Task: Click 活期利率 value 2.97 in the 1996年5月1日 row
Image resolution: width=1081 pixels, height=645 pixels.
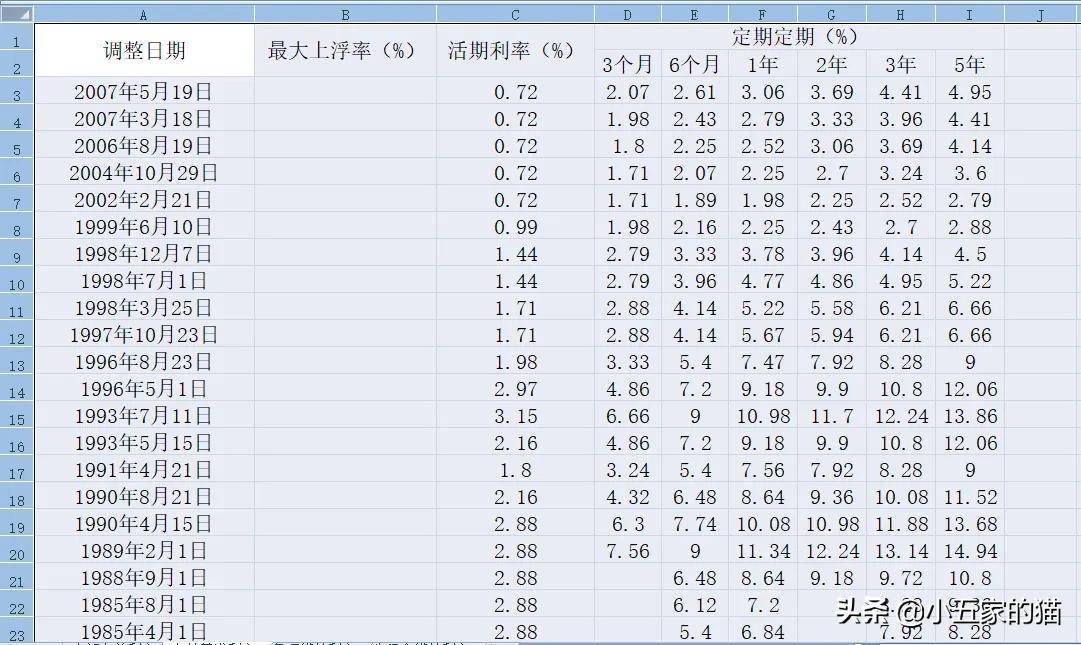Action: click(x=515, y=388)
